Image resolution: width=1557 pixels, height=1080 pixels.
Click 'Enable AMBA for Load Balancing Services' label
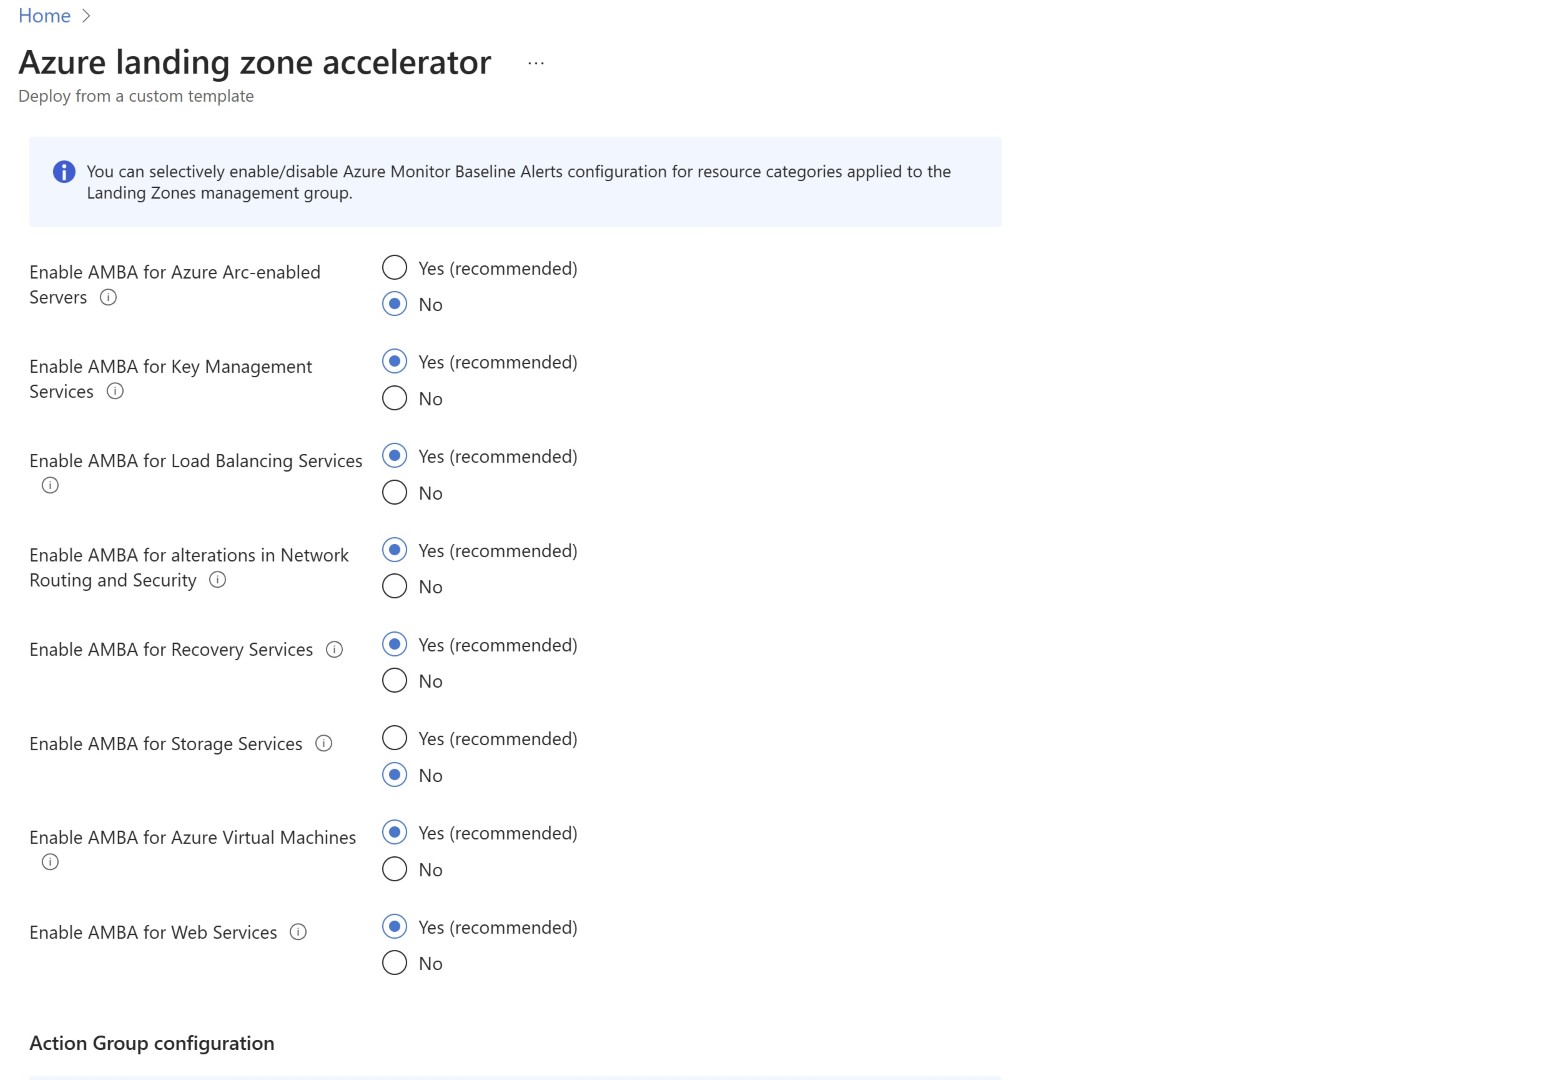(196, 461)
